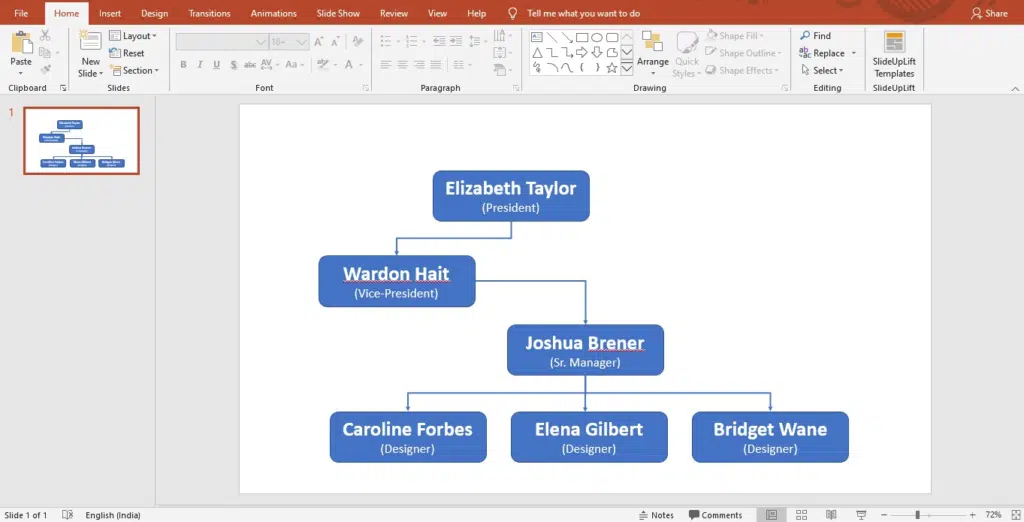Expand the Layout dropdown
This screenshot has width=1024, height=522.
[133, 36]
